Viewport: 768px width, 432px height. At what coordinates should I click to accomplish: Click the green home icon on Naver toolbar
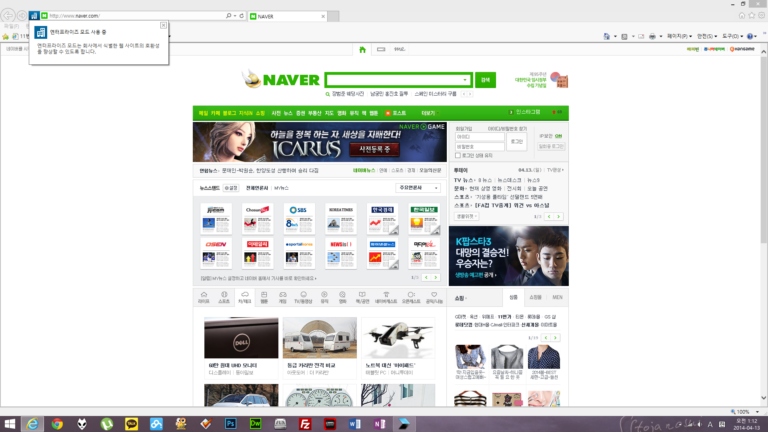click(362, 49)
